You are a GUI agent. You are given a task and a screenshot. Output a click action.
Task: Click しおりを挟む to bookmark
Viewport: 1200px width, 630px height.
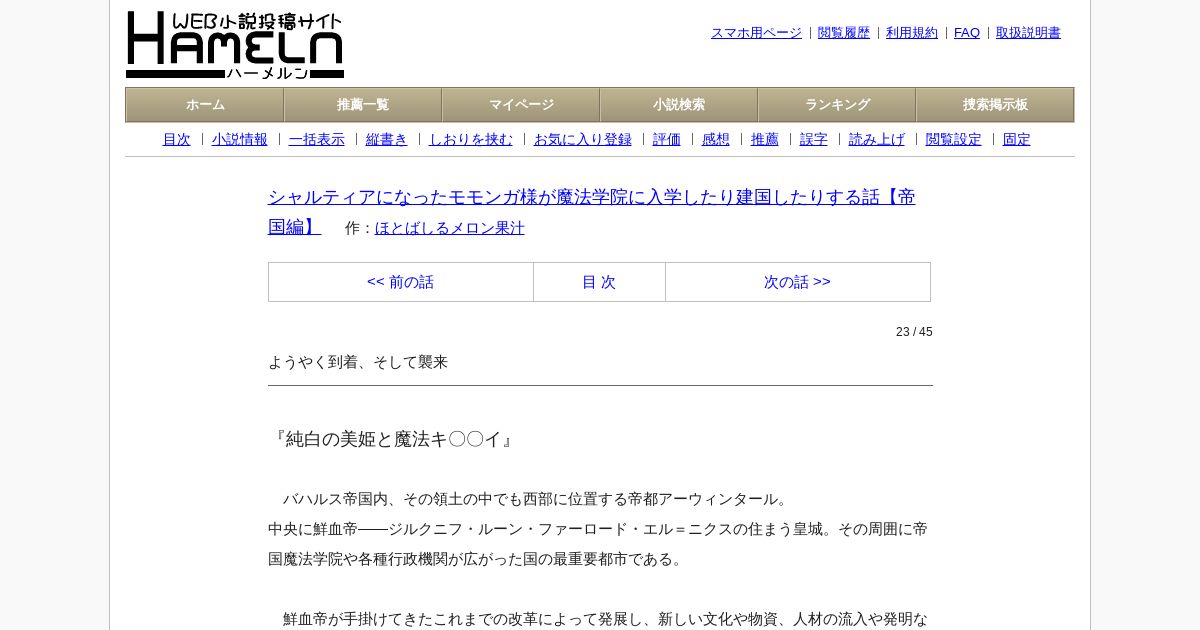[471, 140]
